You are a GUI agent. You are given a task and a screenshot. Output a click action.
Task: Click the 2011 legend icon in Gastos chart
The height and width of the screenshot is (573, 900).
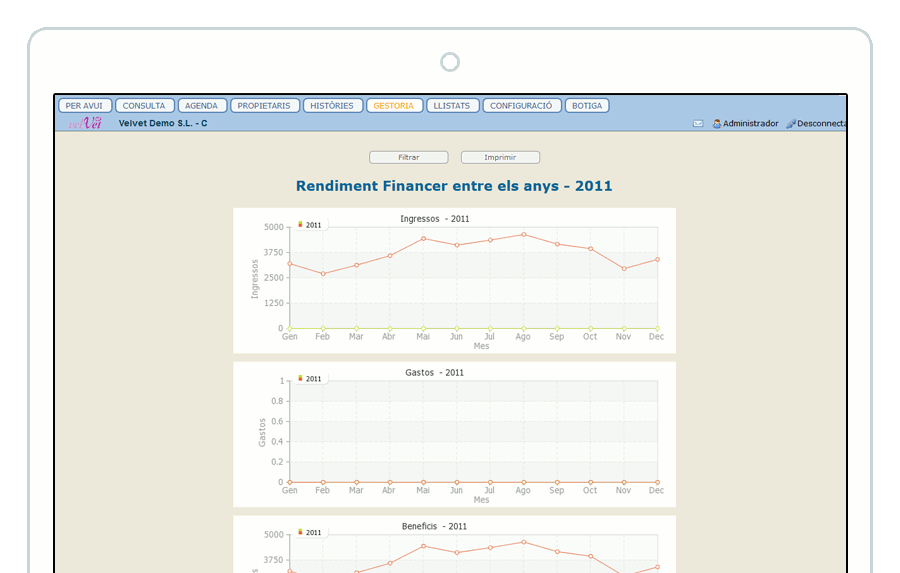(x=300, y=379)
